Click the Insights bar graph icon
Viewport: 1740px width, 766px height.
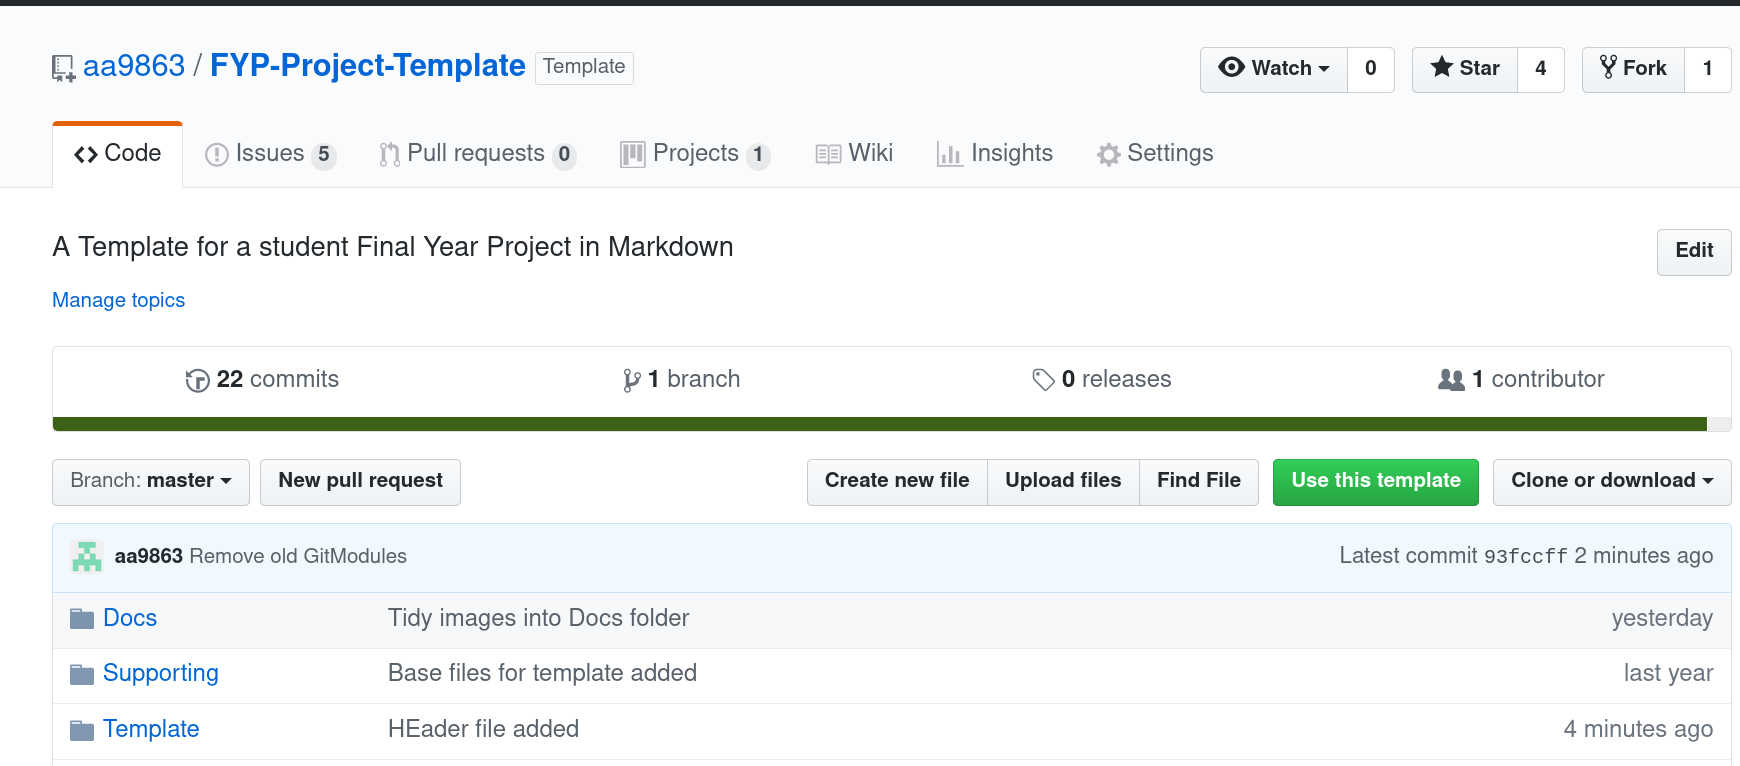point(949,154)
